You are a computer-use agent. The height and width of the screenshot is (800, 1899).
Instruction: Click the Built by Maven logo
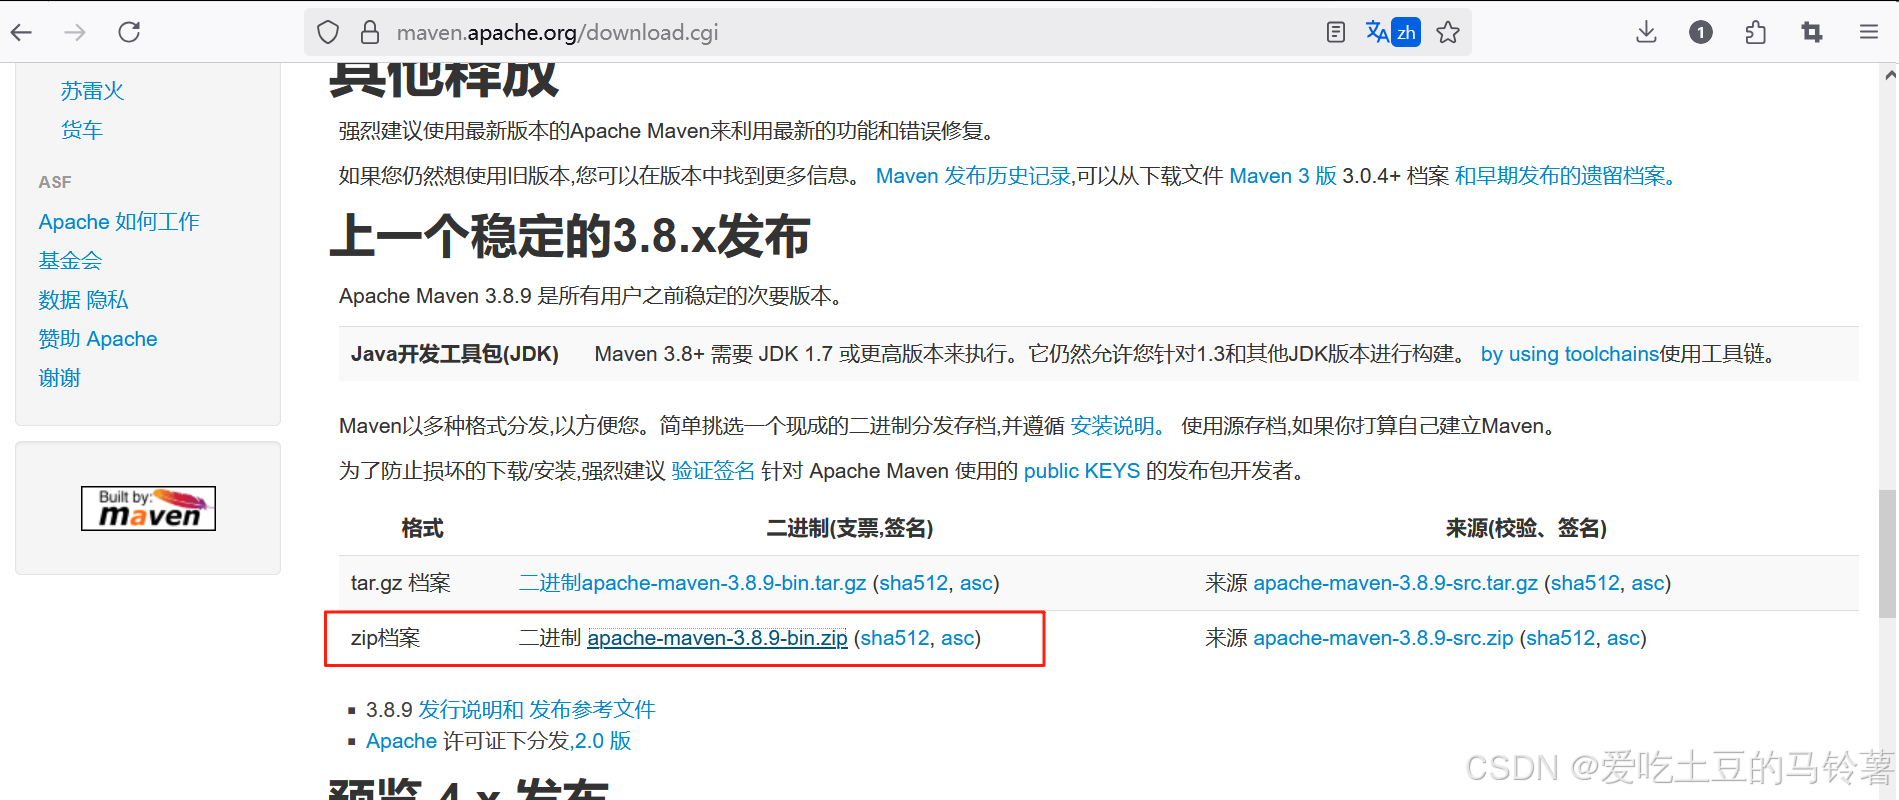[148, 508]
